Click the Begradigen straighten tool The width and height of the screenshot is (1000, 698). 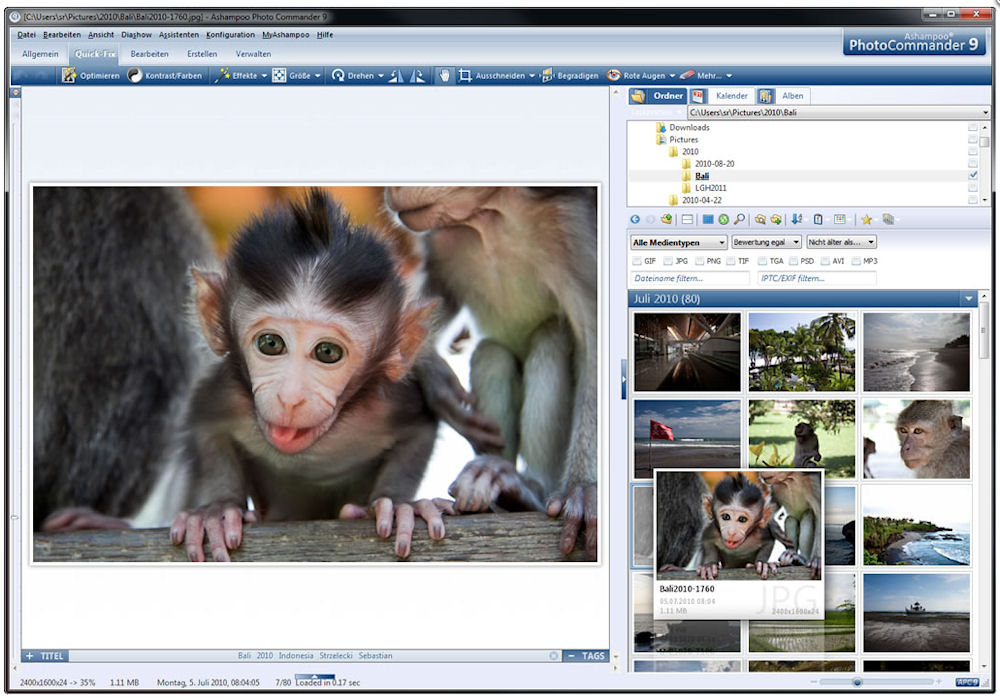tap(571, 76)
